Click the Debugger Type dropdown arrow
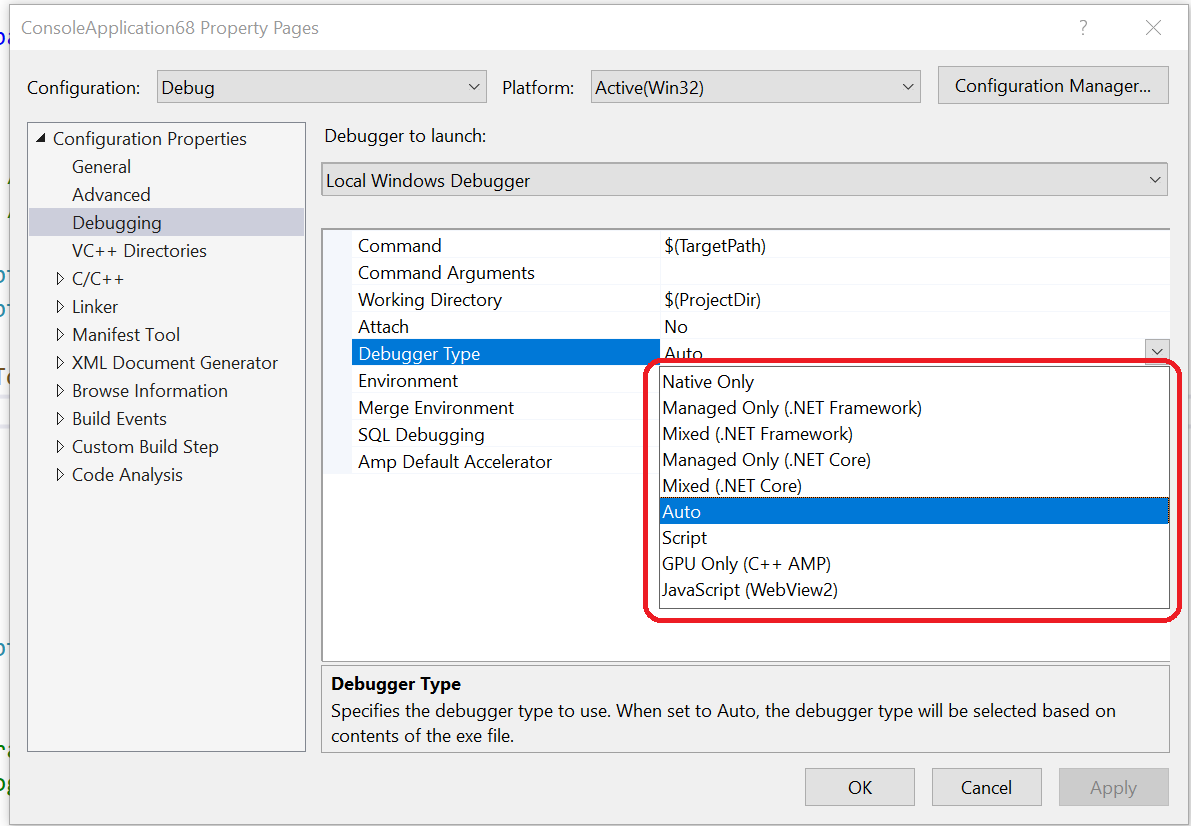The image size is (1191, 826). tap(1157, 351)
